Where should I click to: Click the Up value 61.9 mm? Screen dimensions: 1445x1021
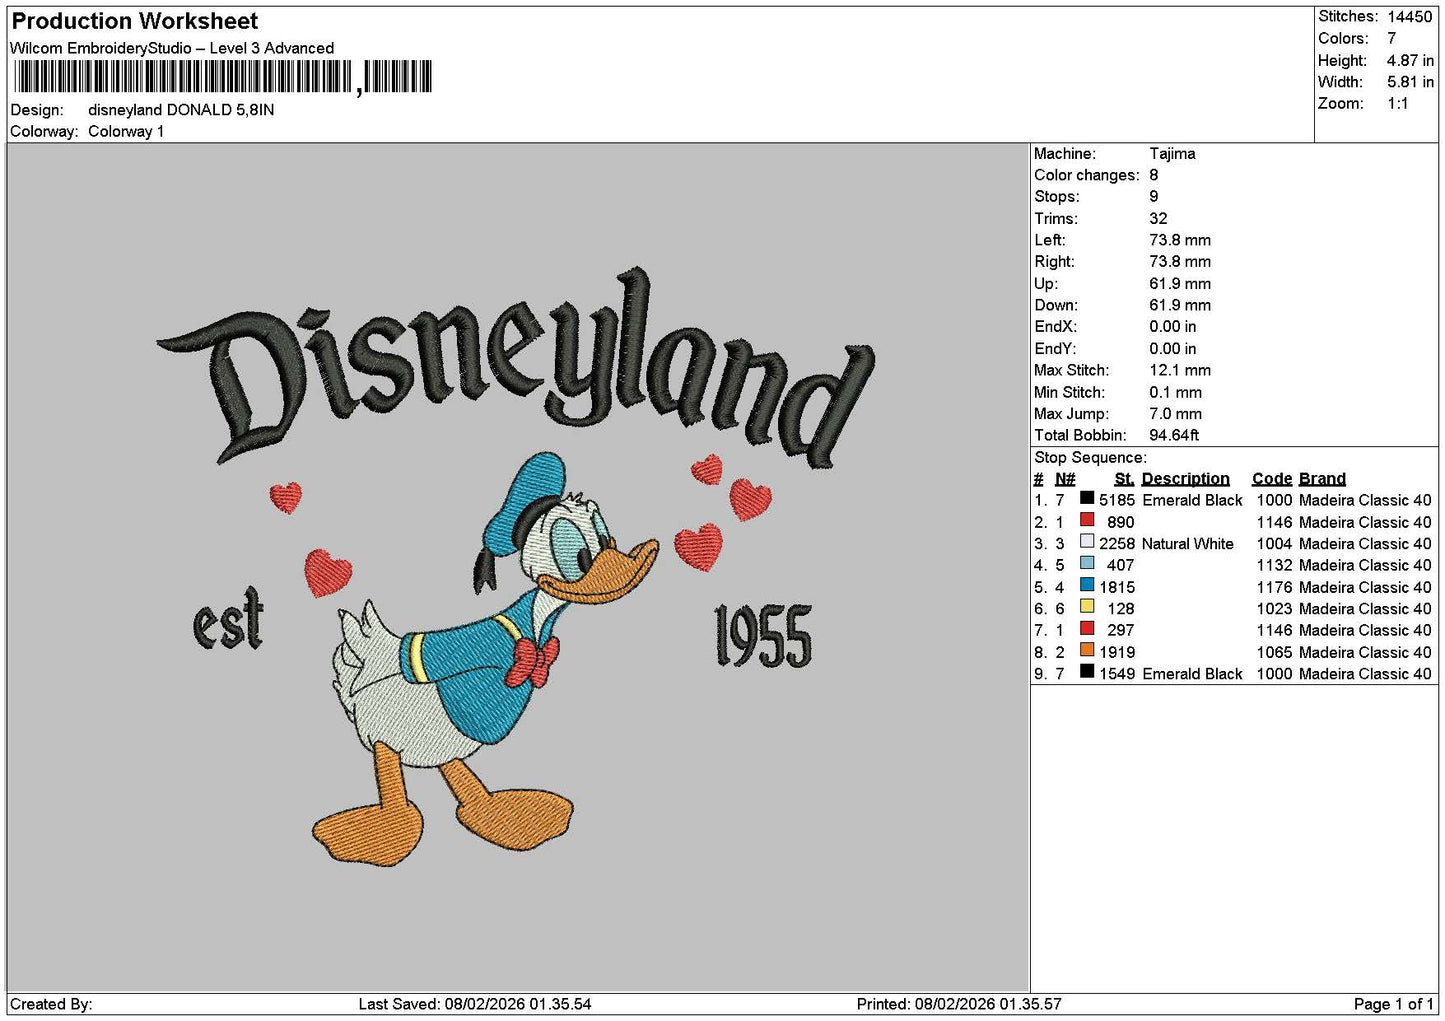pyautogui.click(x=1180, y=283)
